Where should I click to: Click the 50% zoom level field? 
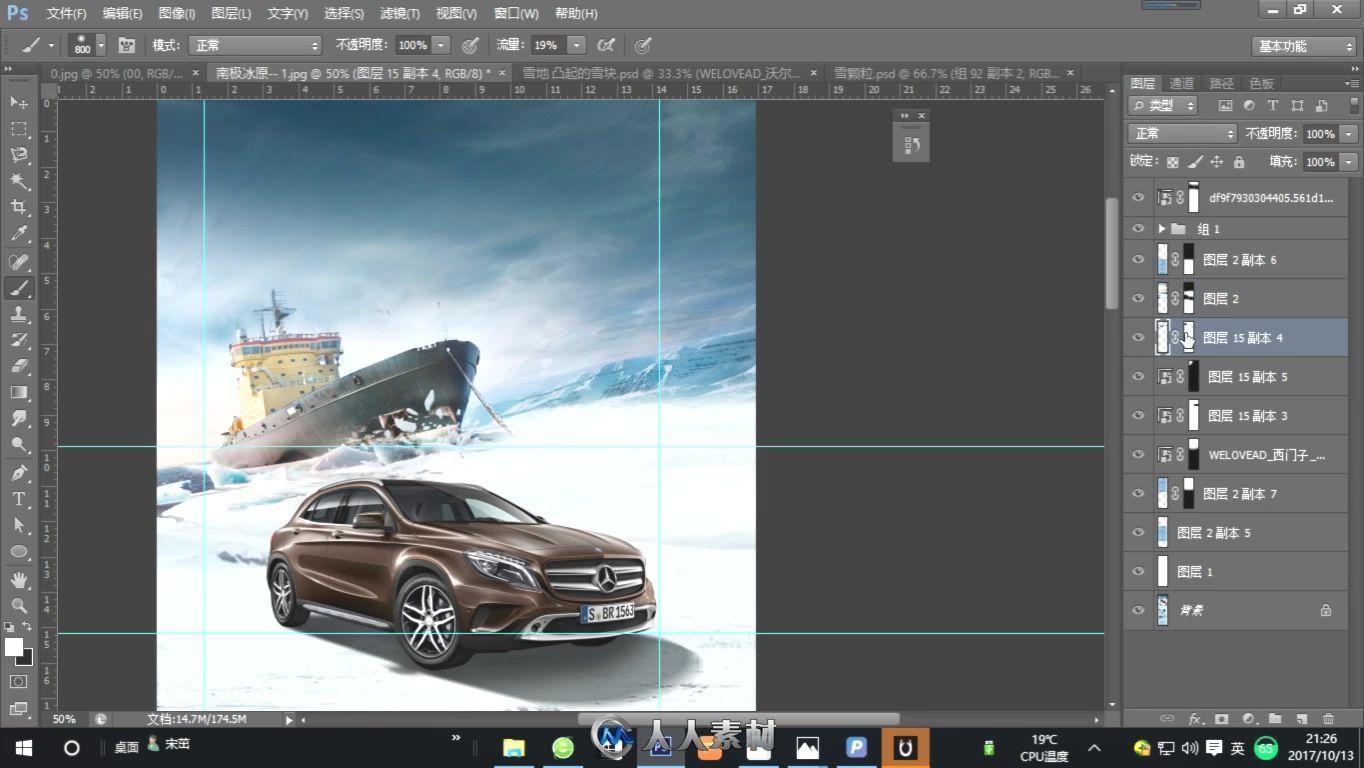[66, 719]
